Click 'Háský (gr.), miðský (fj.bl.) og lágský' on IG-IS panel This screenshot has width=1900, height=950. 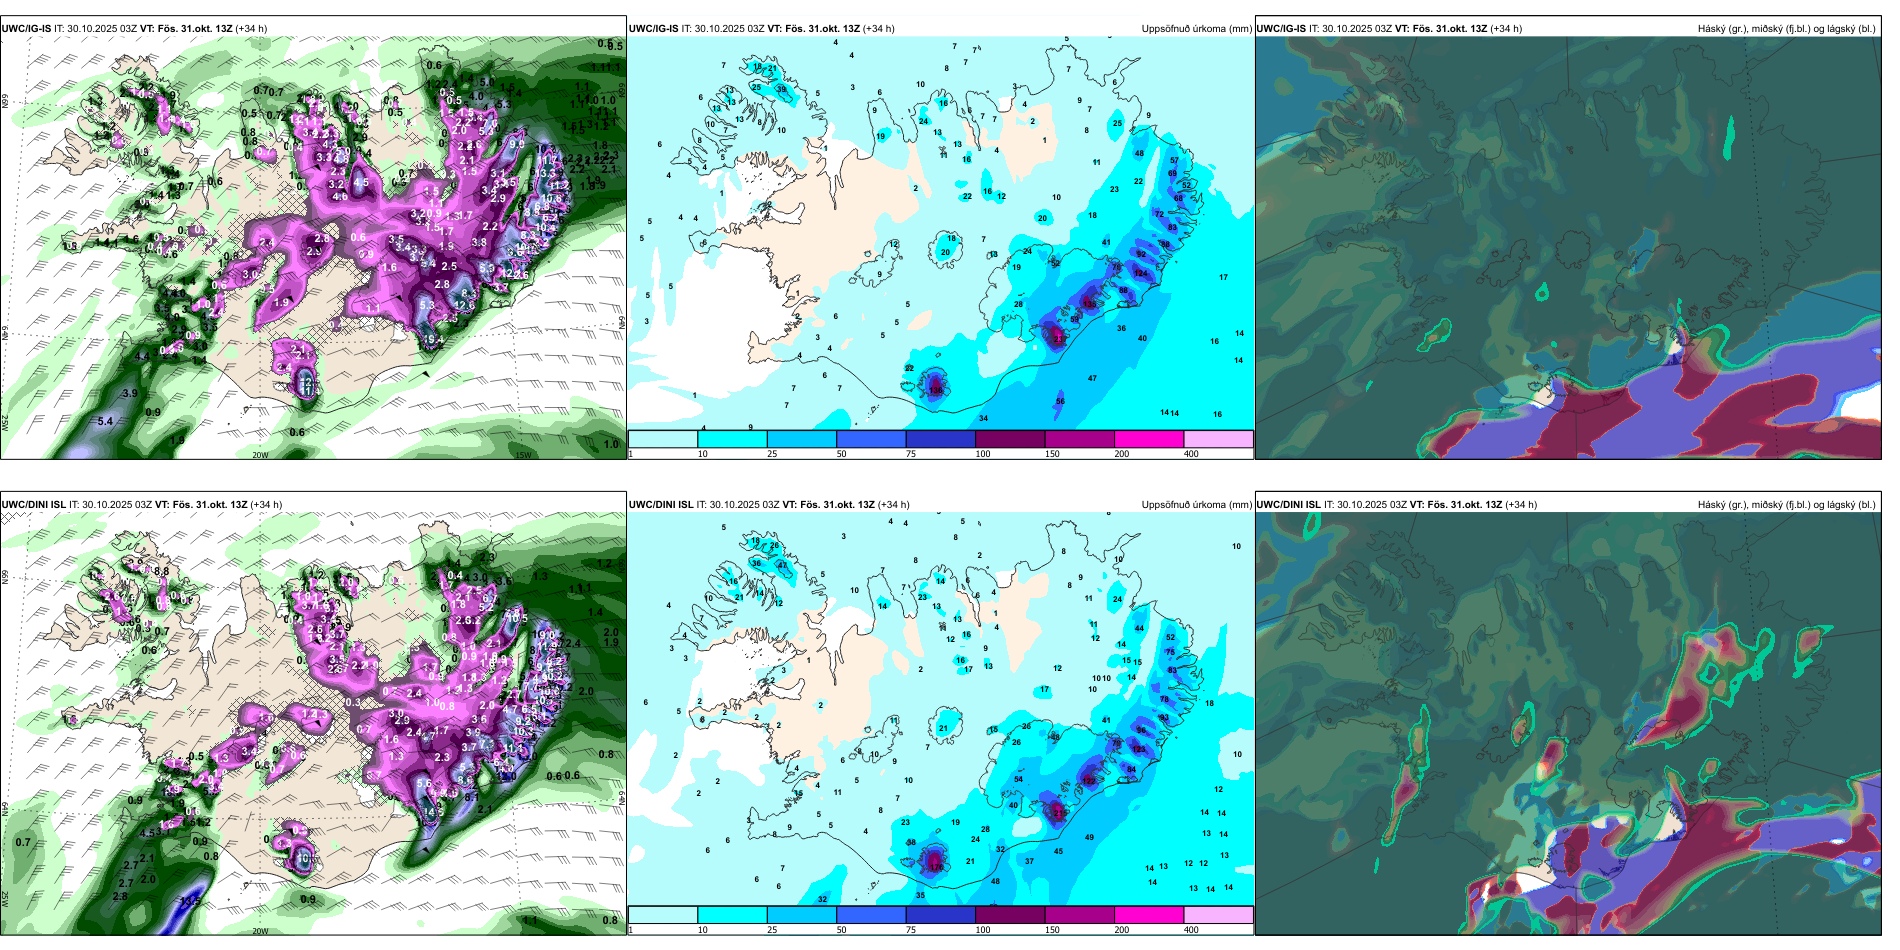pyautogui.click(x=1786, y=29)
